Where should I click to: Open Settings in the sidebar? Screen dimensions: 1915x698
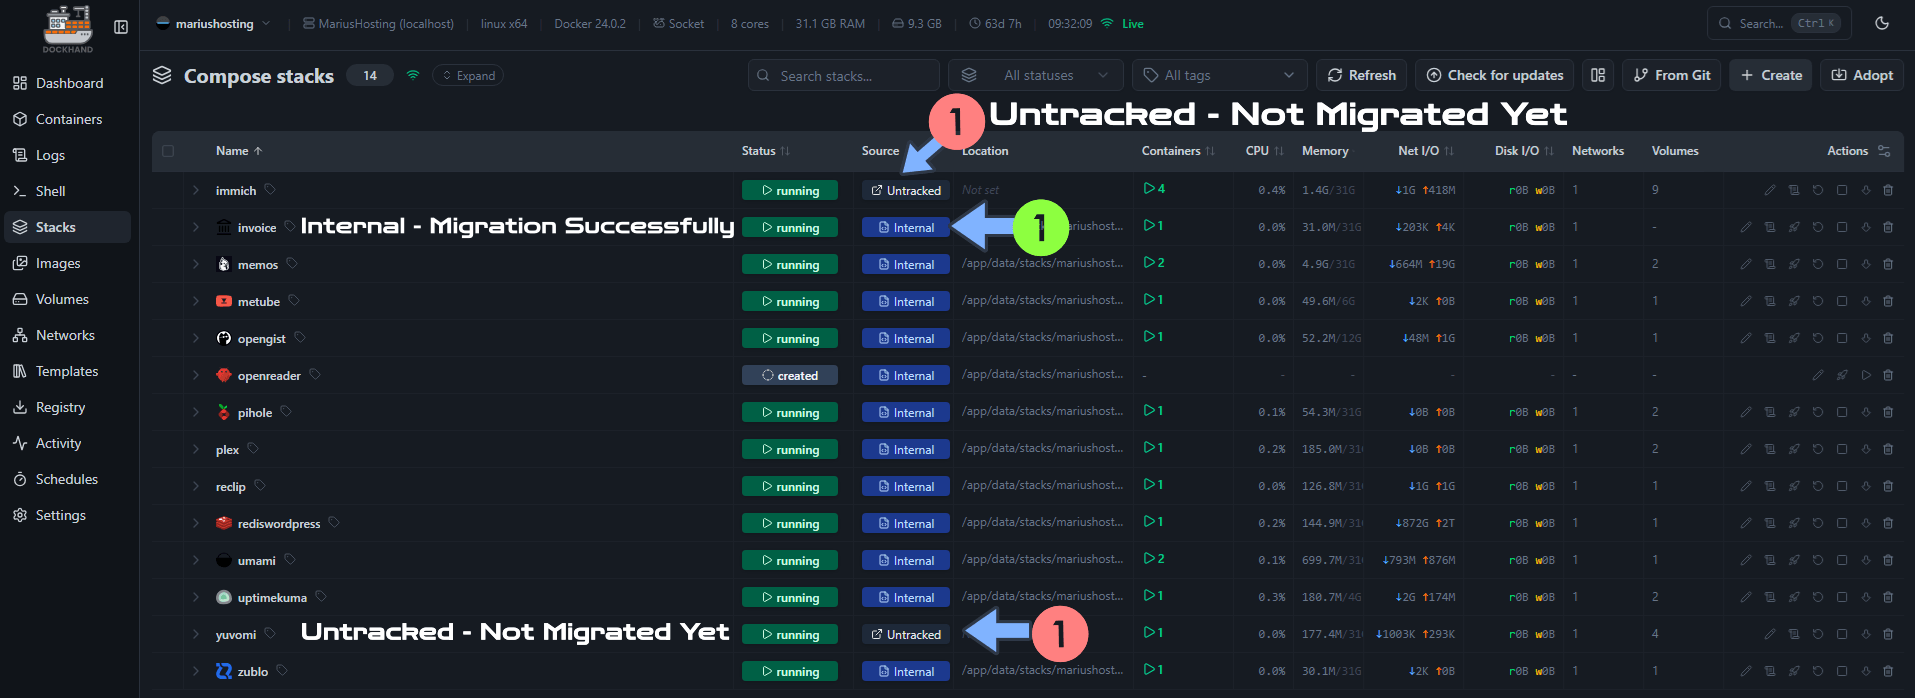tap(67, 515)
